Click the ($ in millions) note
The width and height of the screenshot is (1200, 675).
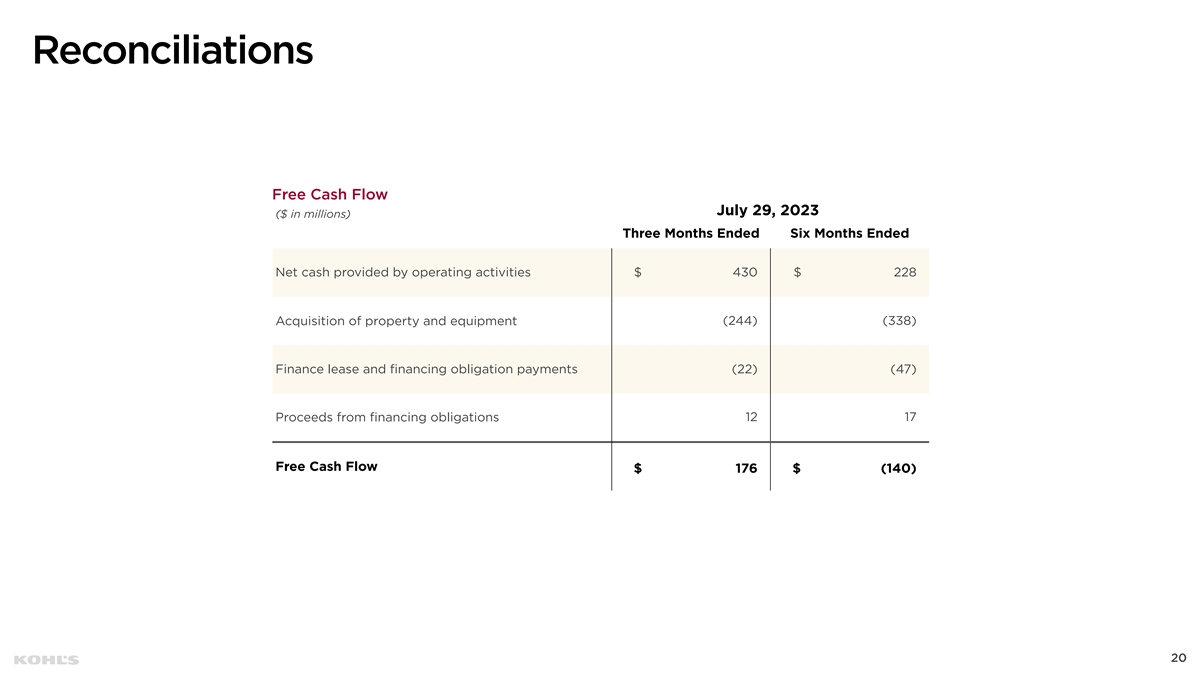coord(313,214)
